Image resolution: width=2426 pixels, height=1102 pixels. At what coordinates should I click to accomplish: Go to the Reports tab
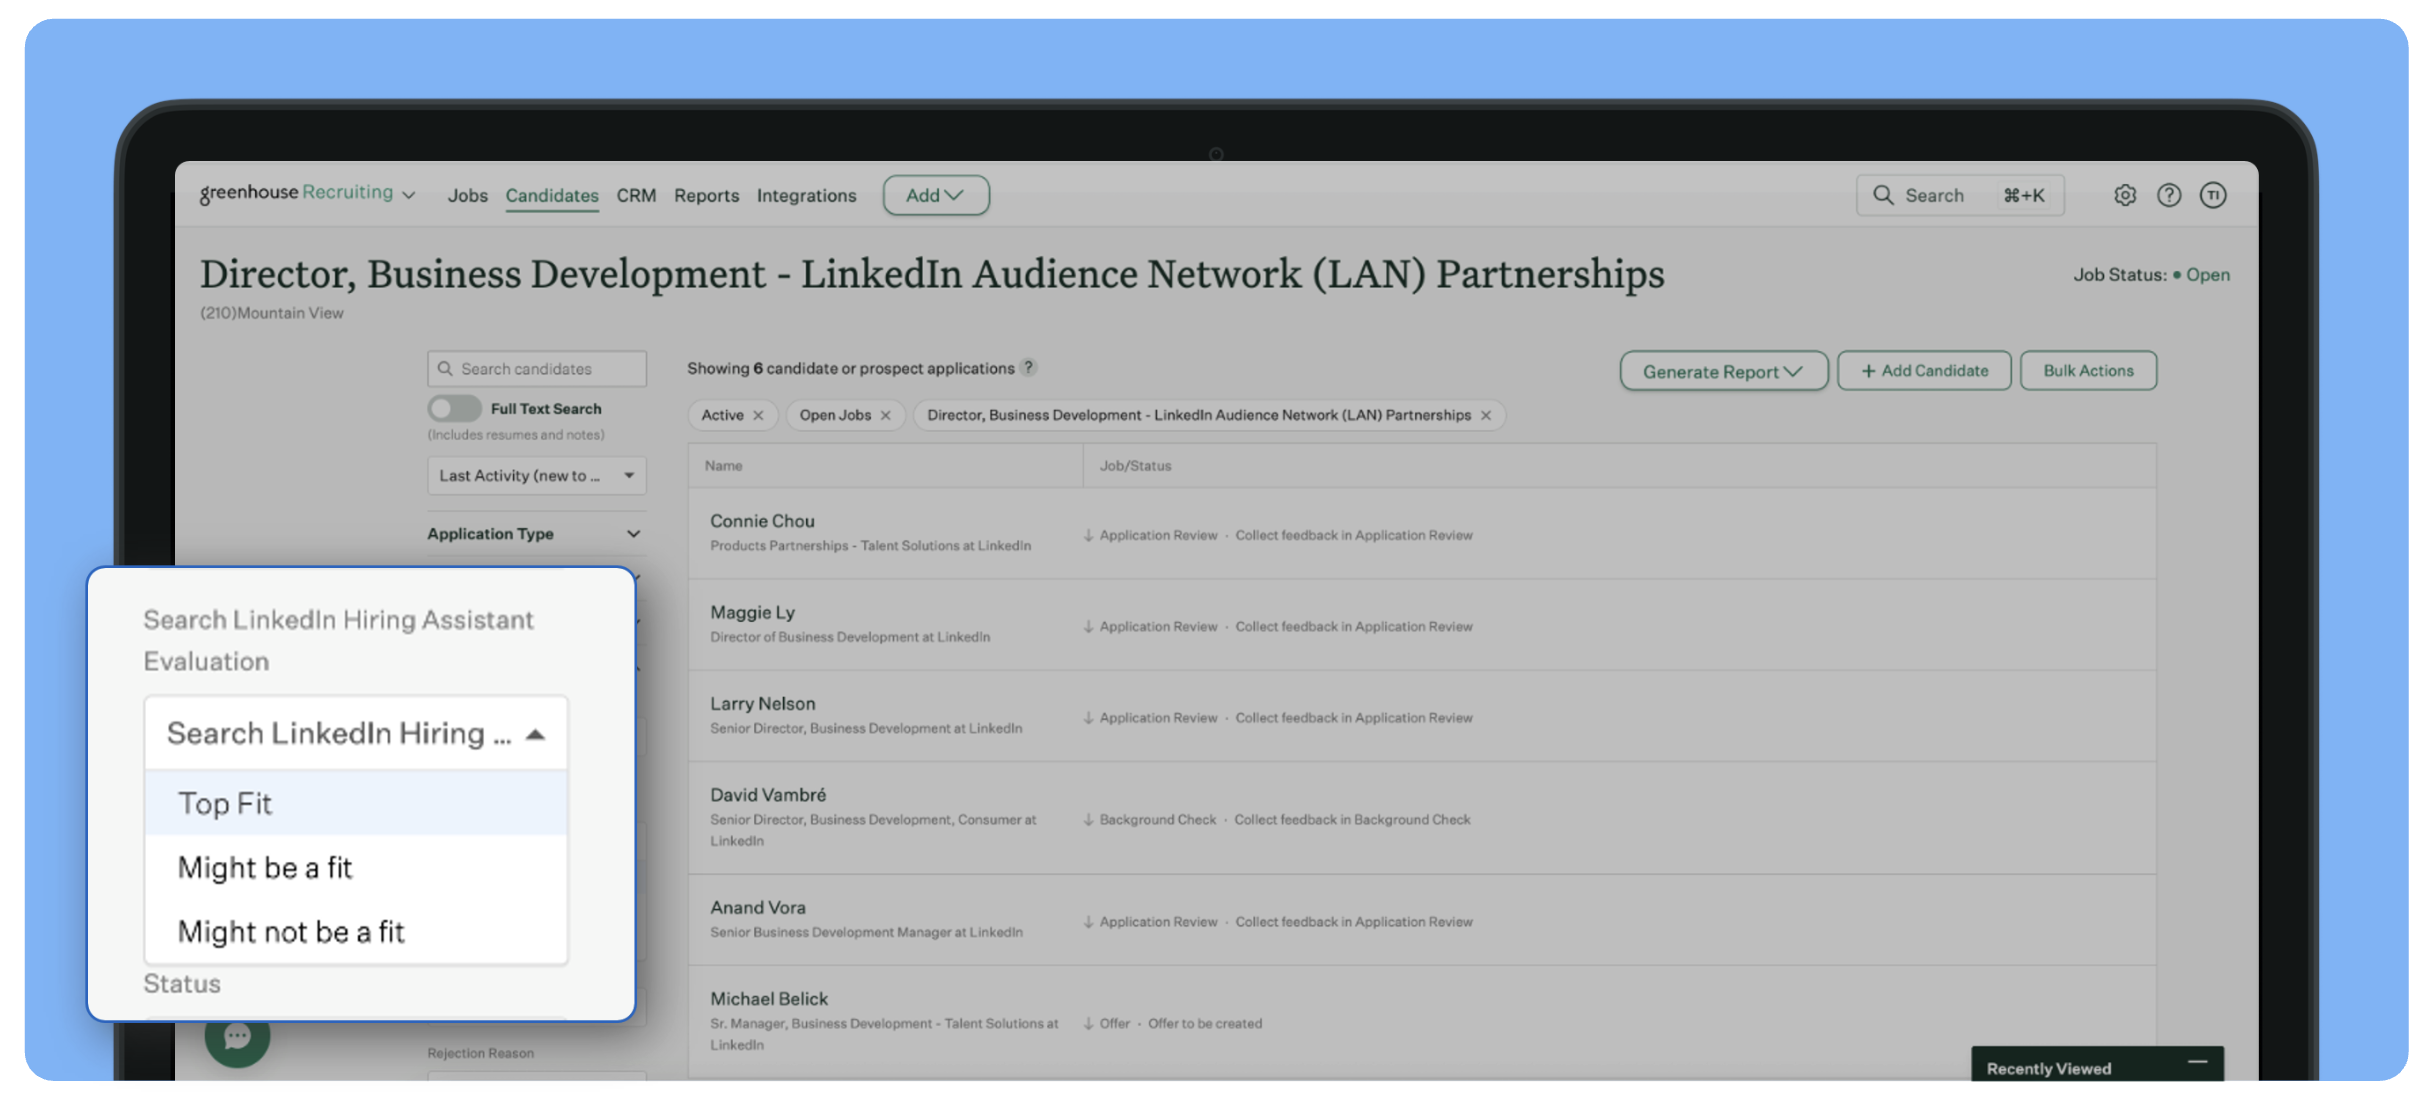706,195
